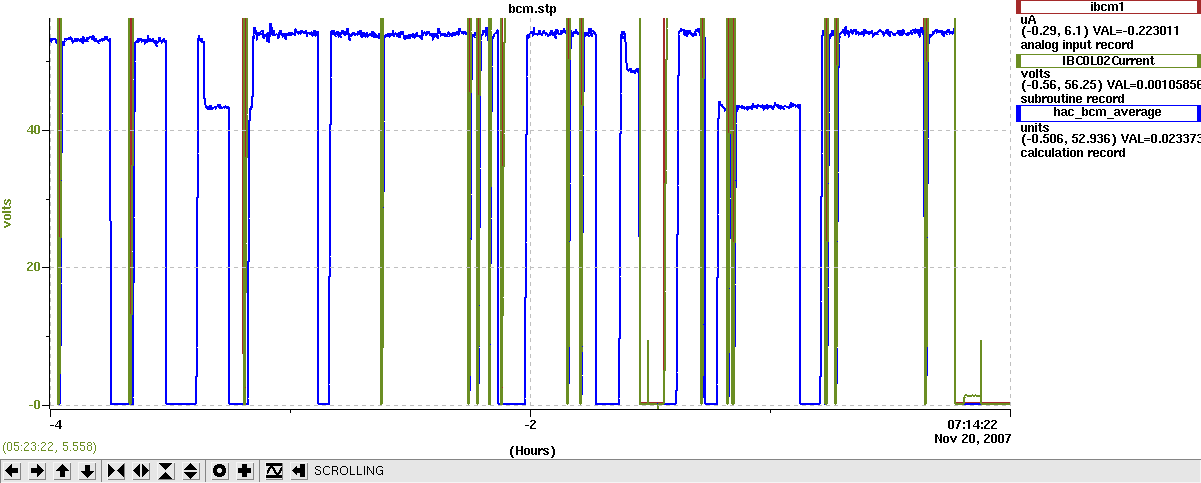The width and height of the screenshot is (1201, 483).
Task: Click the pan right arrow button
Action: [37, 470]
